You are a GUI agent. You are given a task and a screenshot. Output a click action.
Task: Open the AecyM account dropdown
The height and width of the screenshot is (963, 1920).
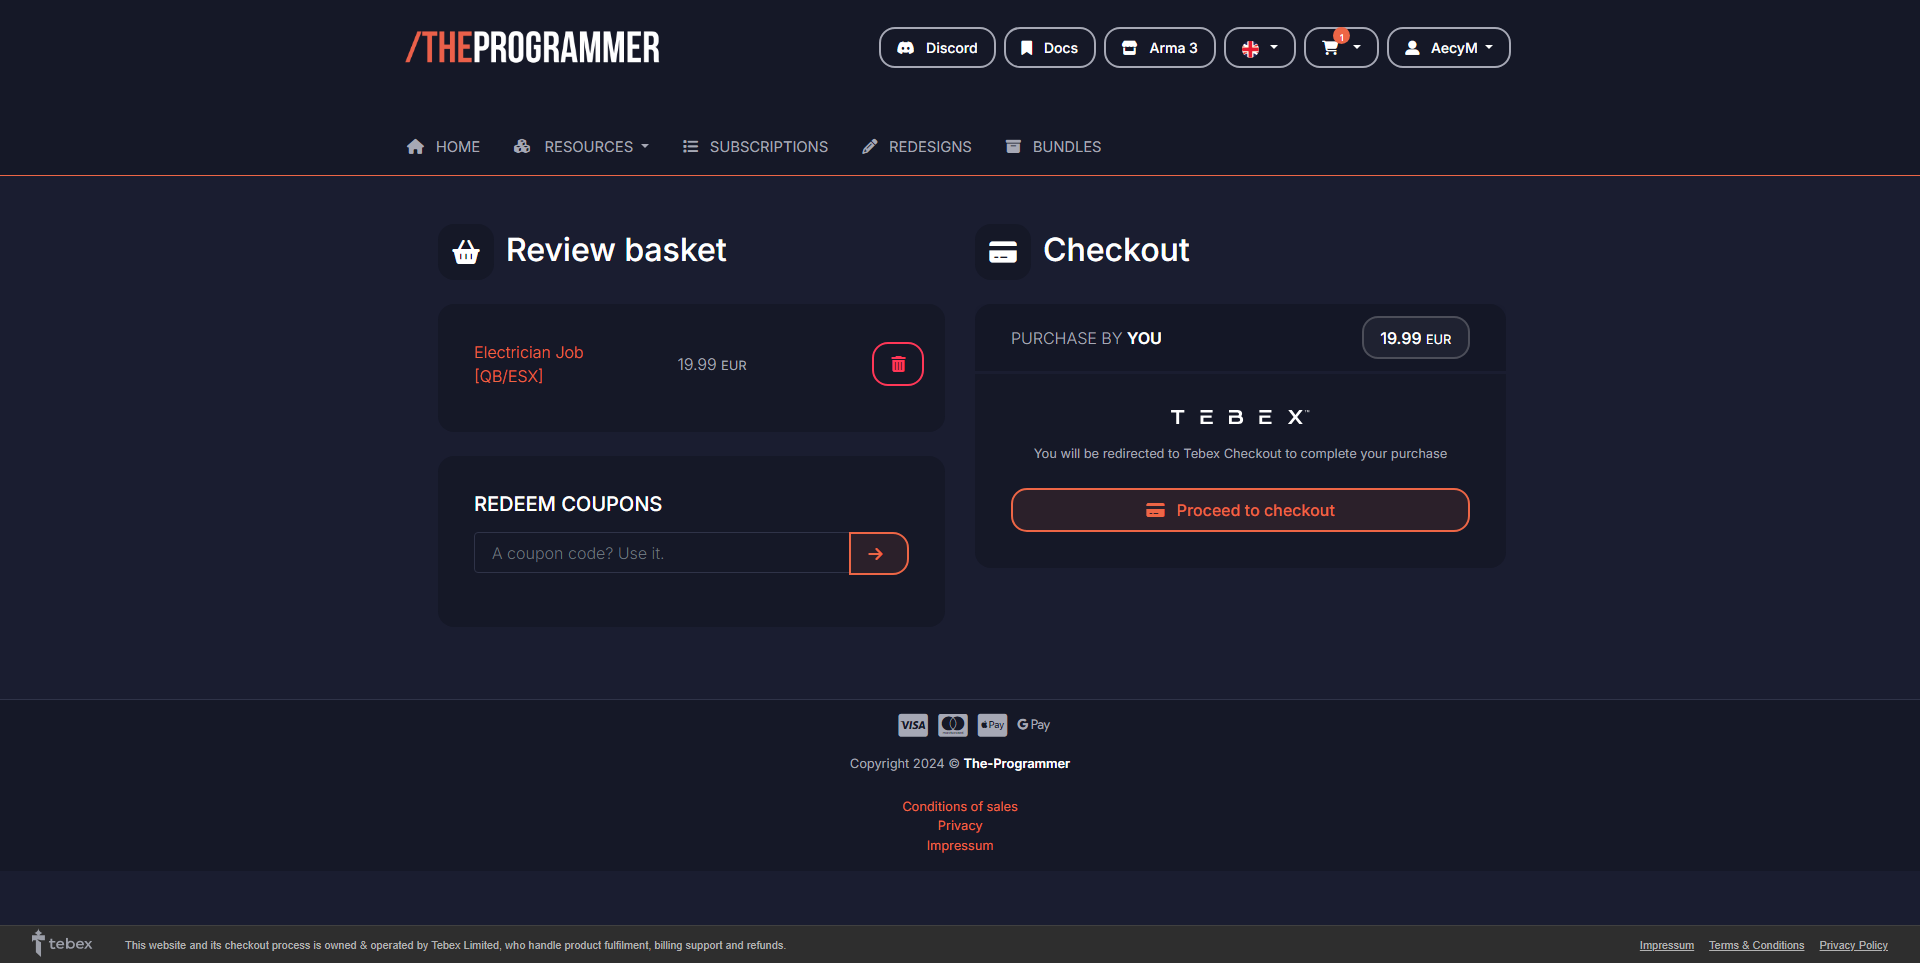tap(1448, 48)
